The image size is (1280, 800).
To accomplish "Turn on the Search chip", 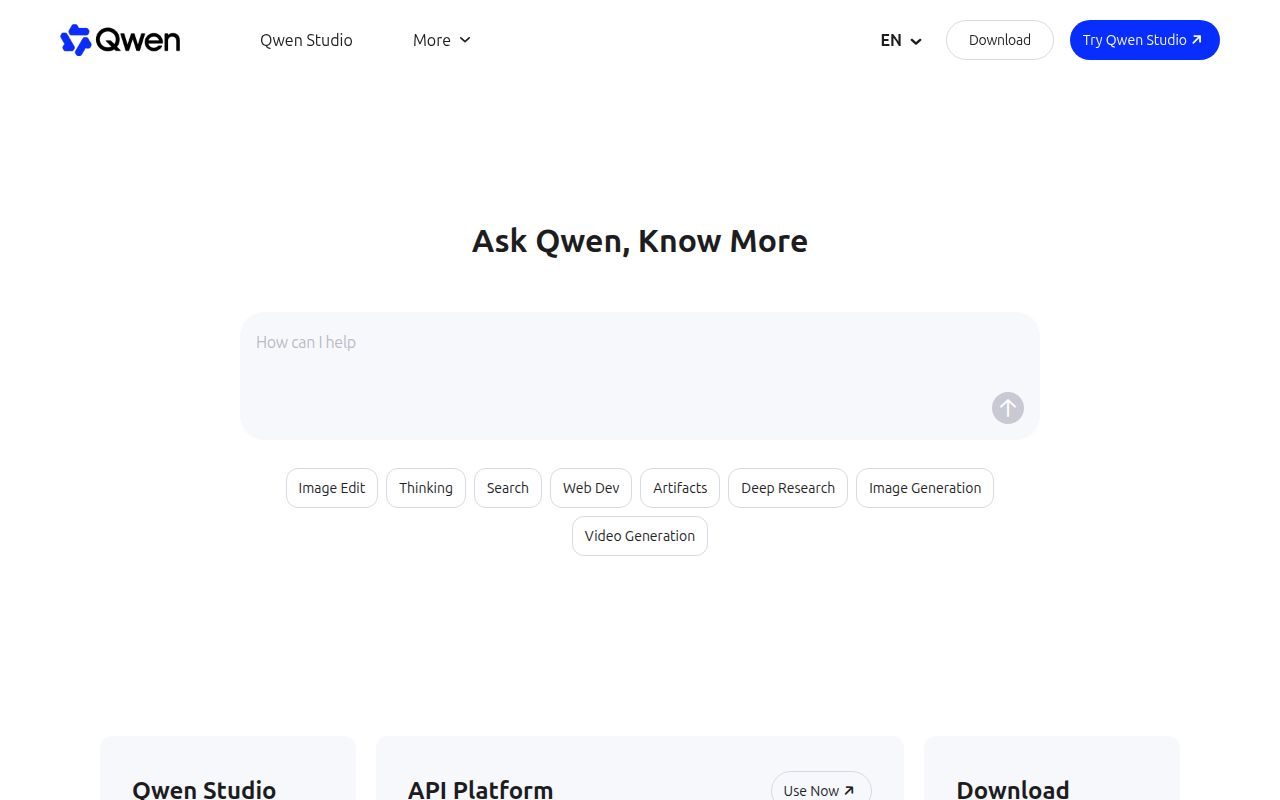I will click(x=508, y=488).
